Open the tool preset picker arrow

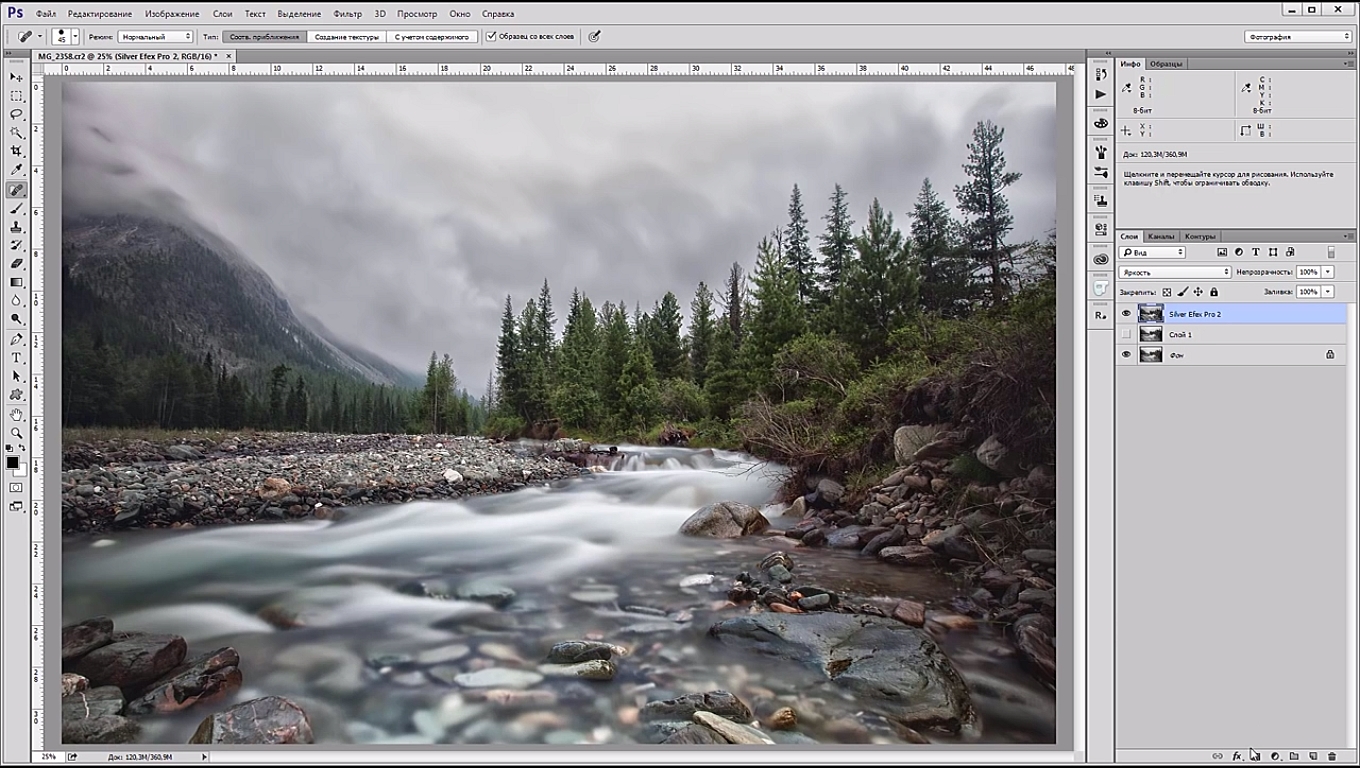[x=39, y=37]
